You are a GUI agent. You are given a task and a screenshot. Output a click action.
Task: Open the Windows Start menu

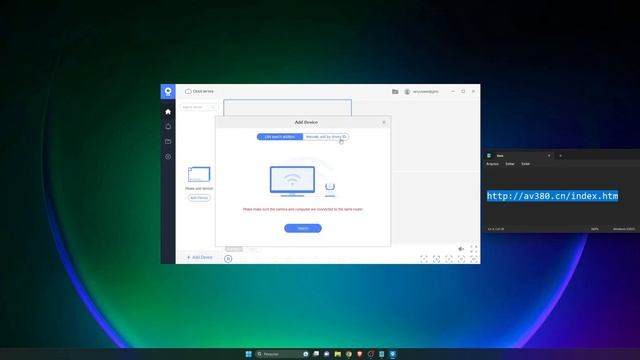coord(249,354)
